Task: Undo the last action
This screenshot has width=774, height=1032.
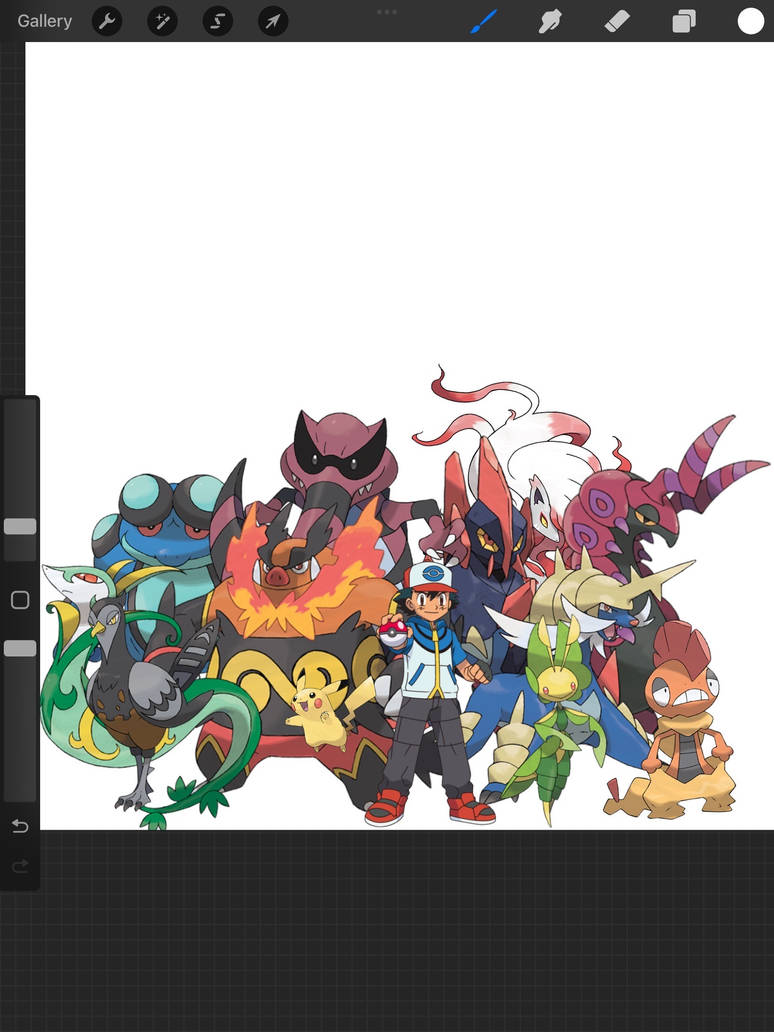Action: click(20, 825)
